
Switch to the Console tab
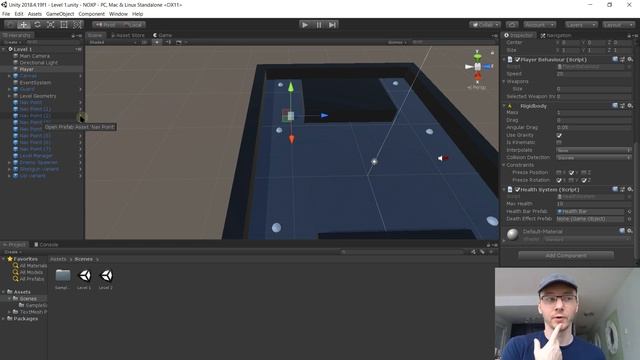pyautogui.click(x=46, y=244)
